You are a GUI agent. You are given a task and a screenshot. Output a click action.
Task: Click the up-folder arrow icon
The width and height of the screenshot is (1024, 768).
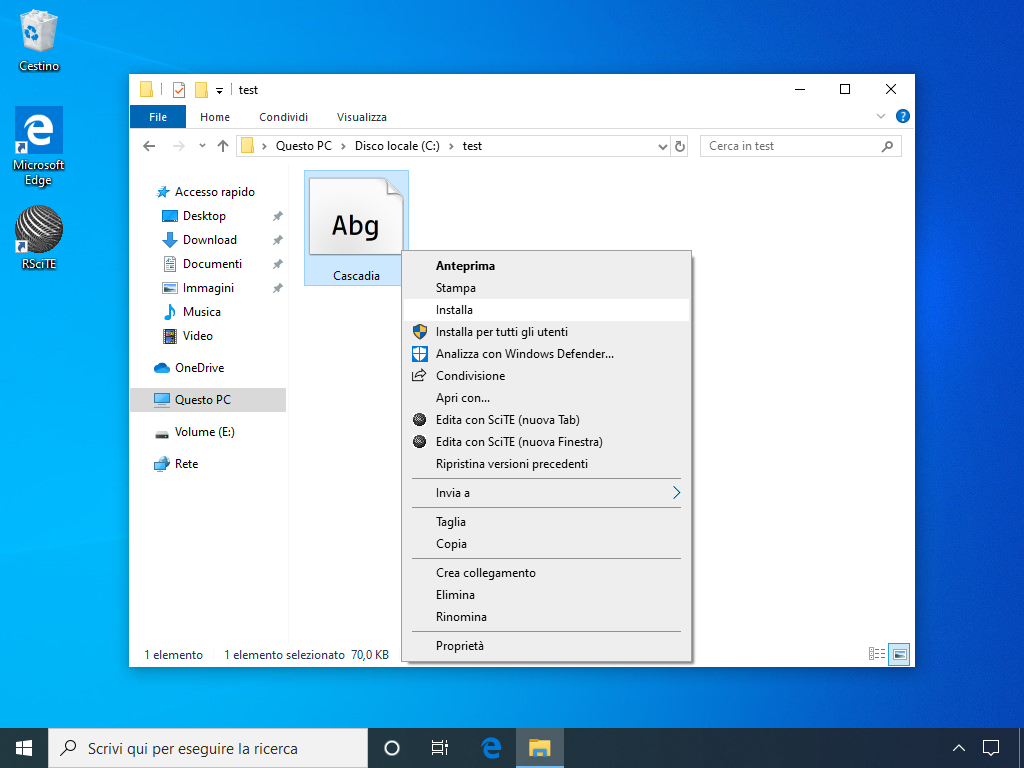click(223, 146)
